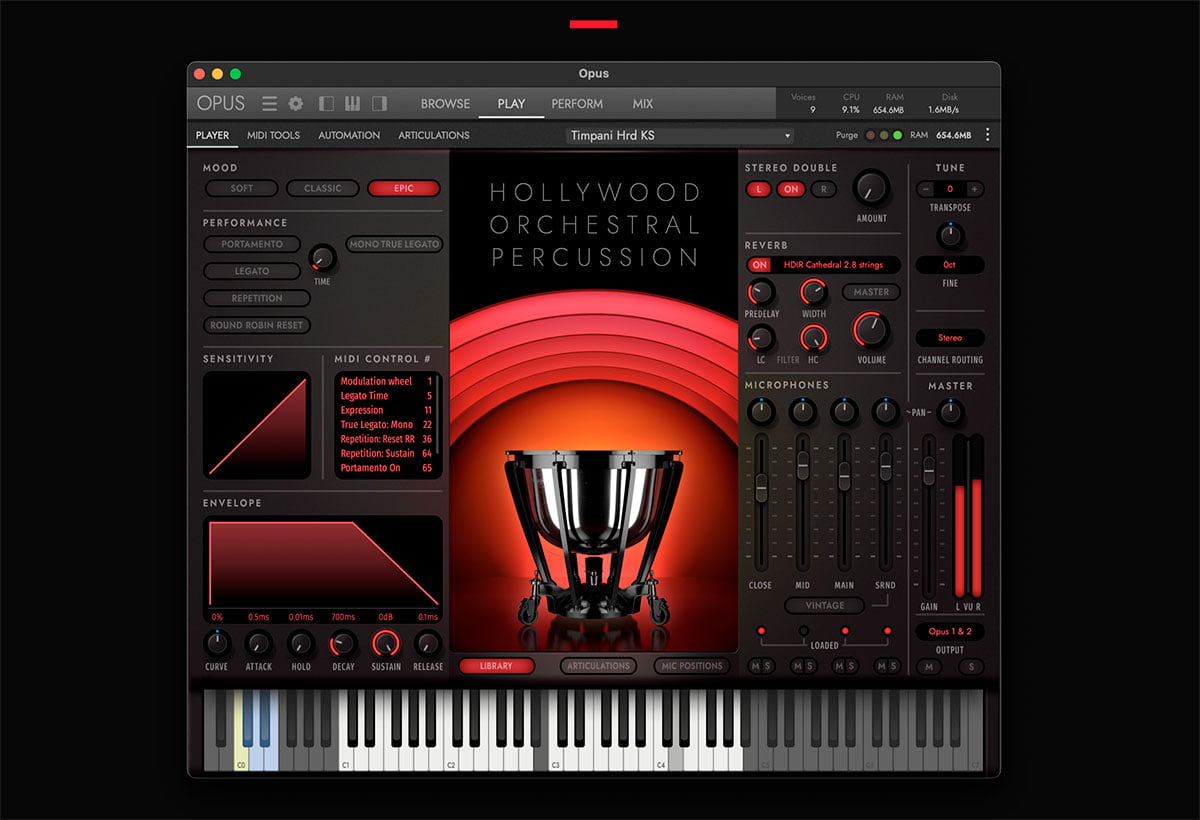Adjust the envelope Decay knob
The width and height of the screenshot is (1200, 820).
[x=343, y=643]
